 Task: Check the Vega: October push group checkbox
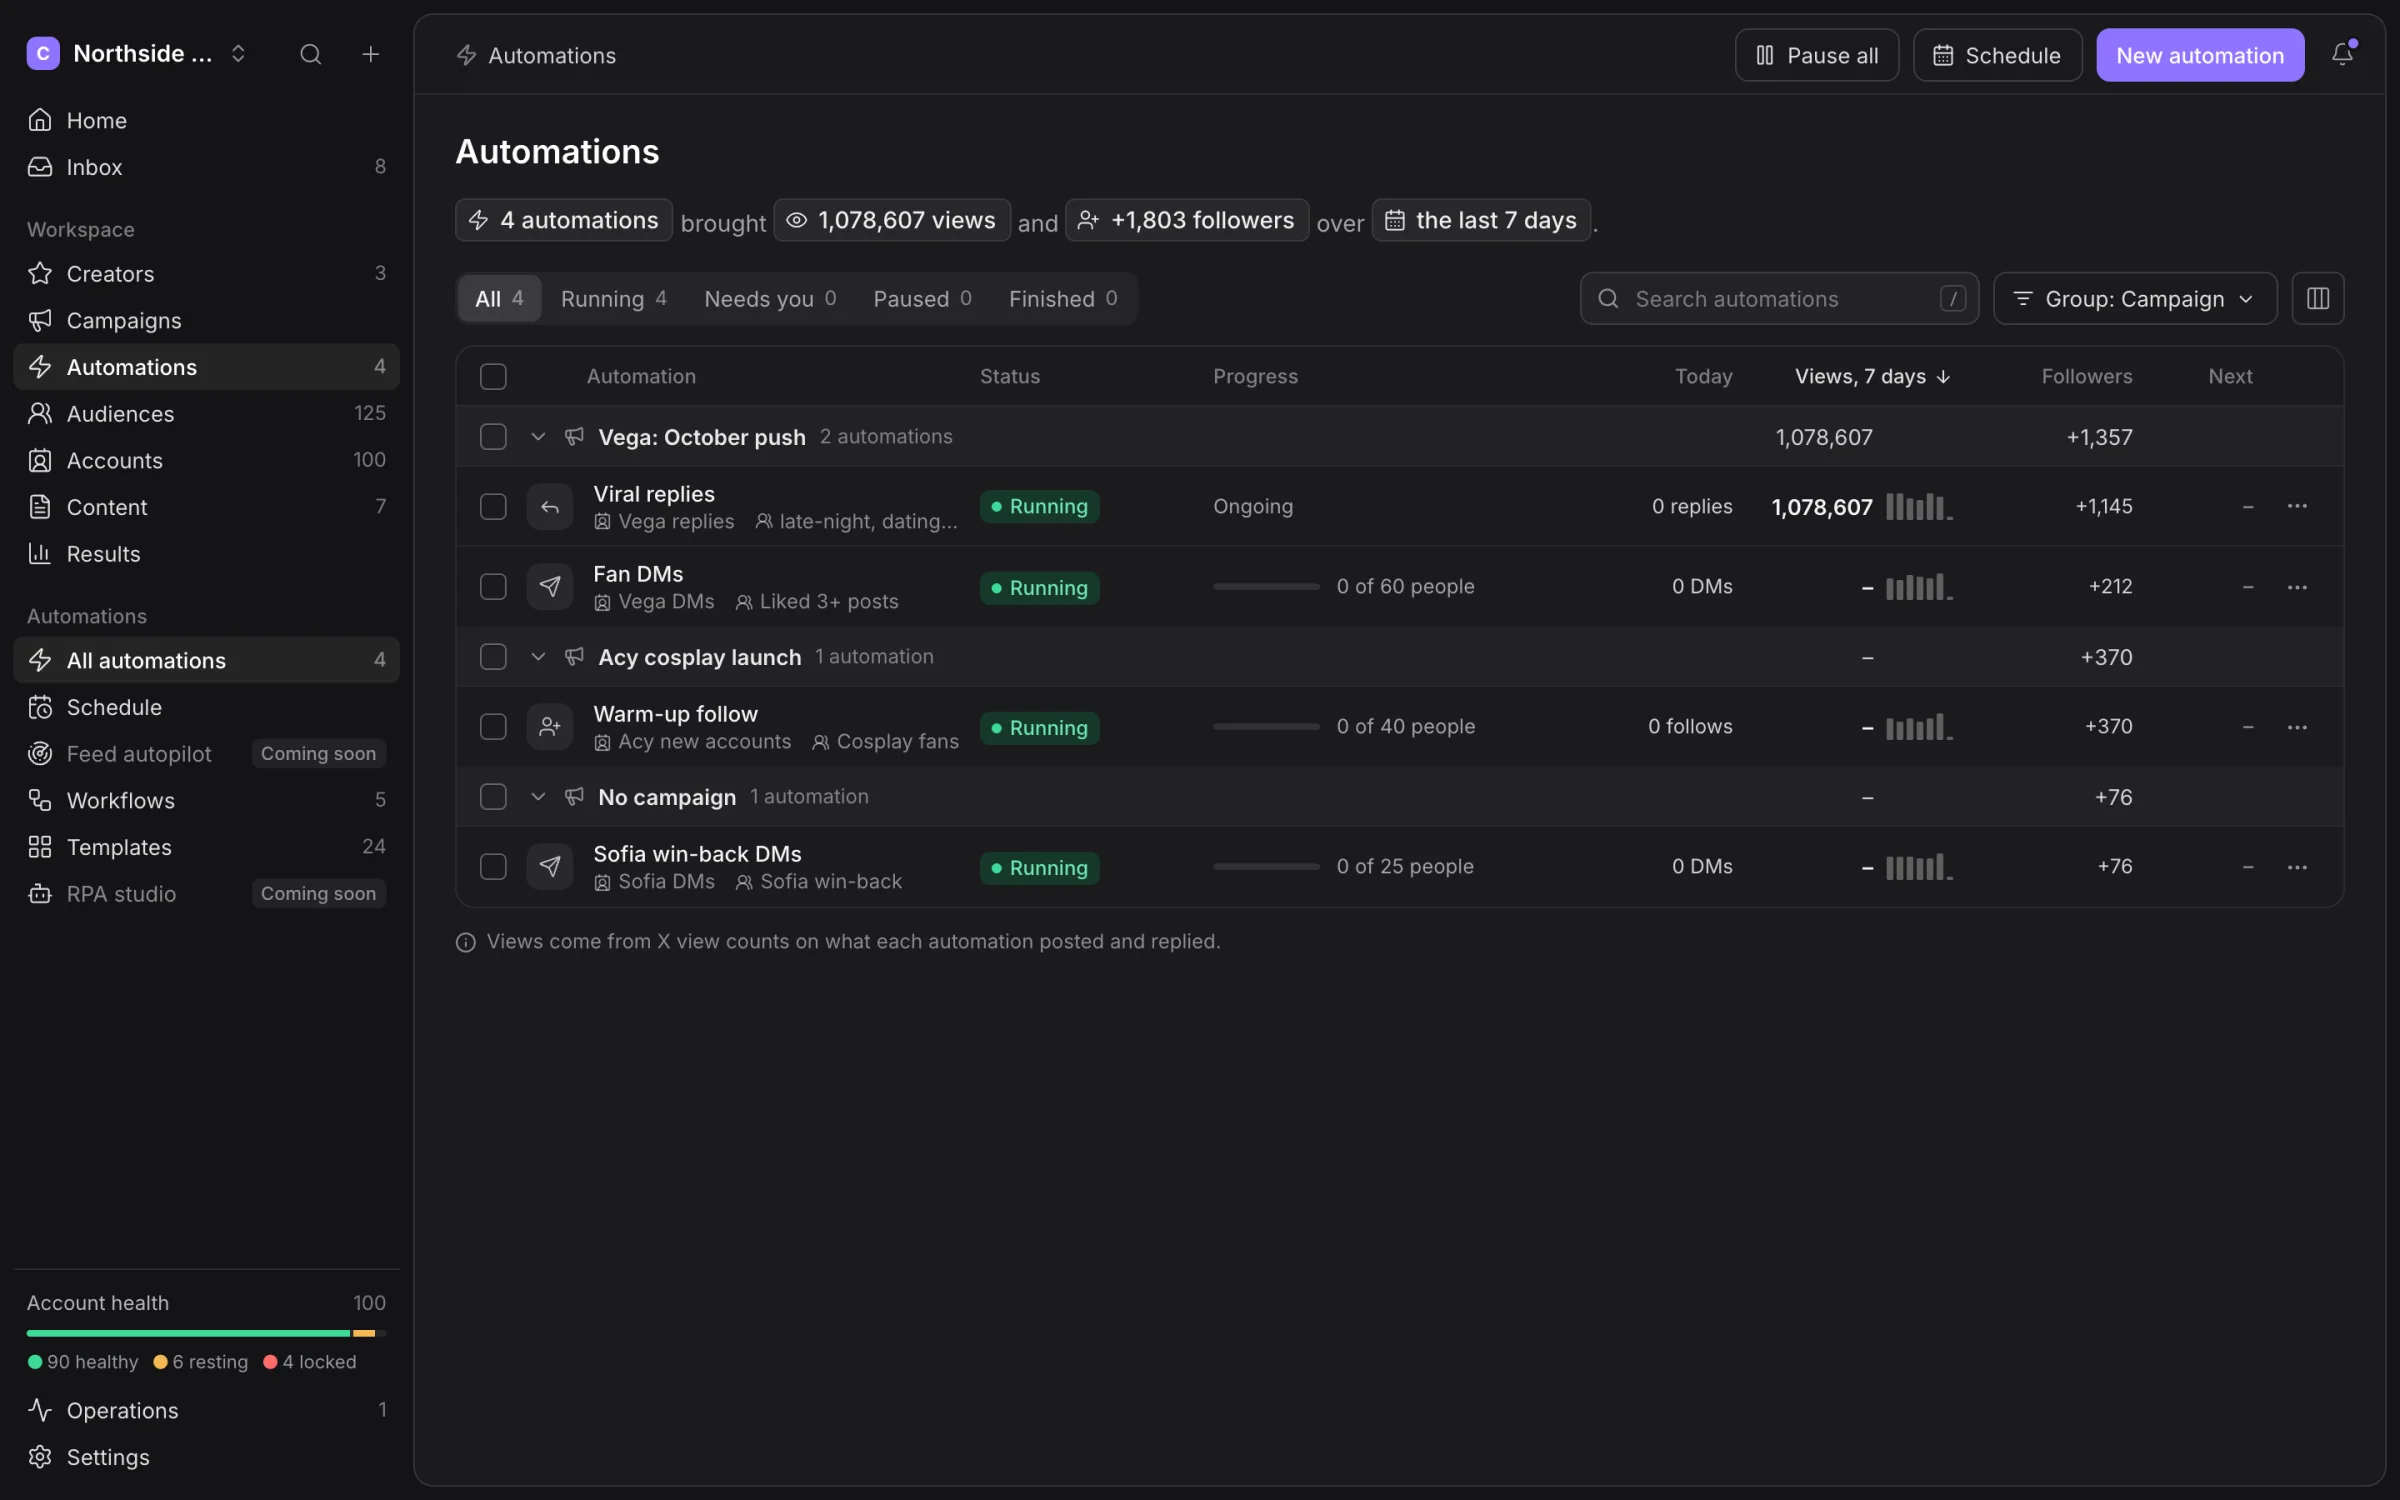tap(493, 436)
